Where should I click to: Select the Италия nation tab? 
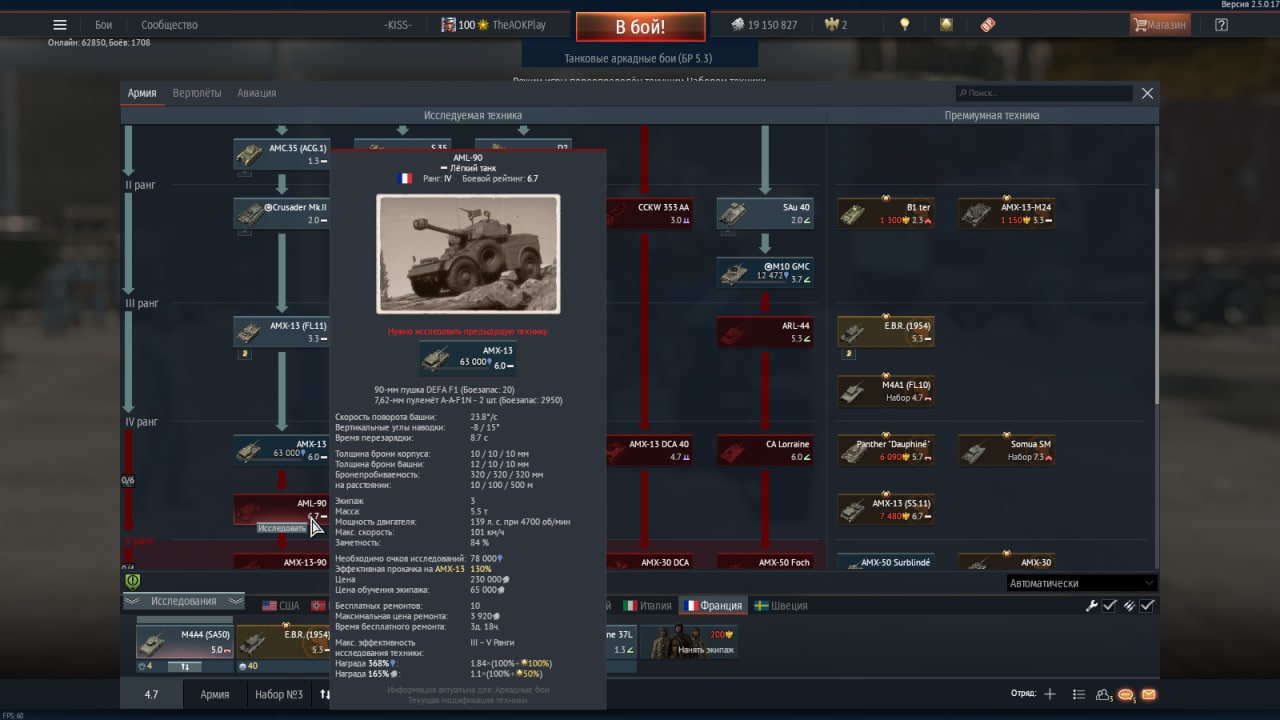coord(647,606)
